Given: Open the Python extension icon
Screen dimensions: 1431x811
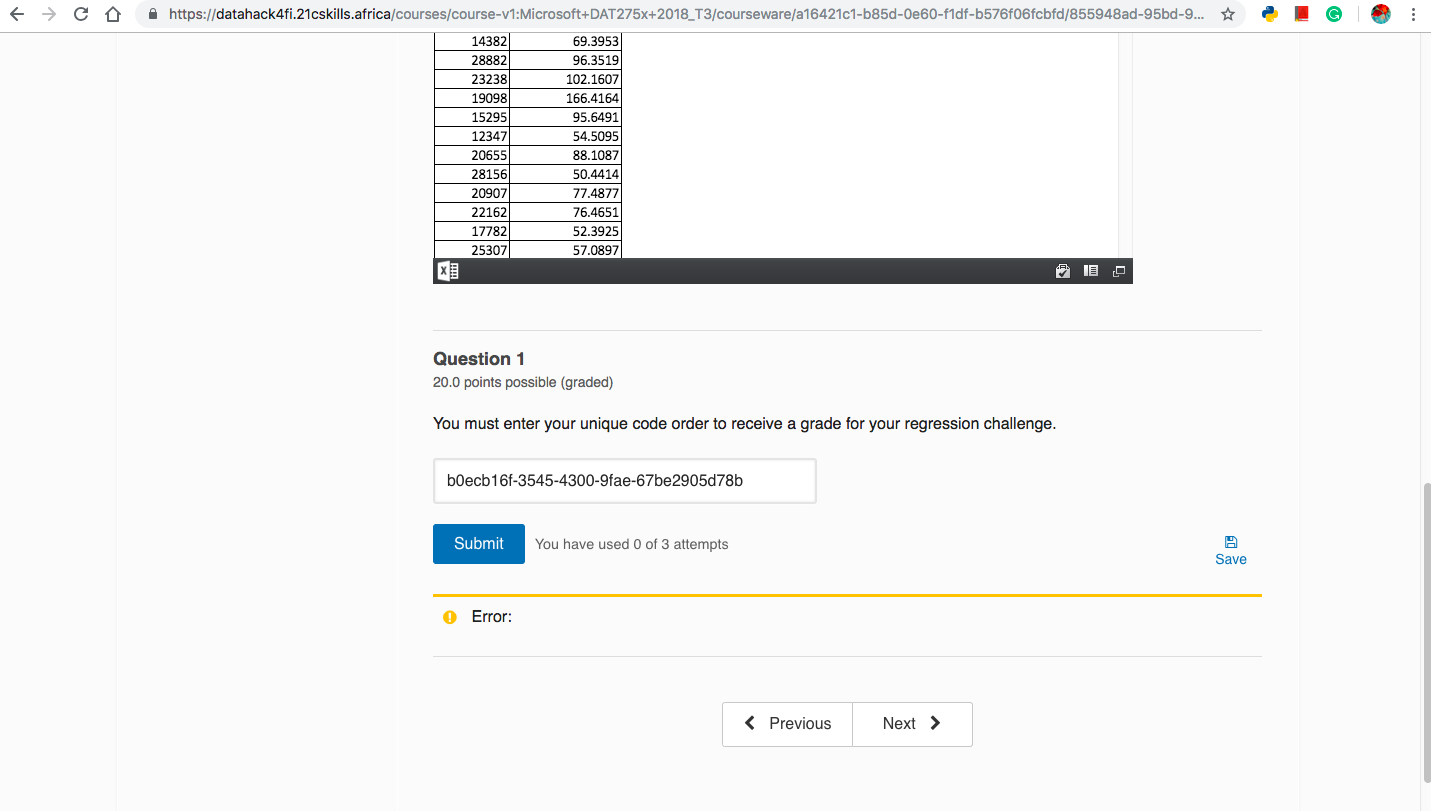Looking at the screenshot, I should point(1270,15).
